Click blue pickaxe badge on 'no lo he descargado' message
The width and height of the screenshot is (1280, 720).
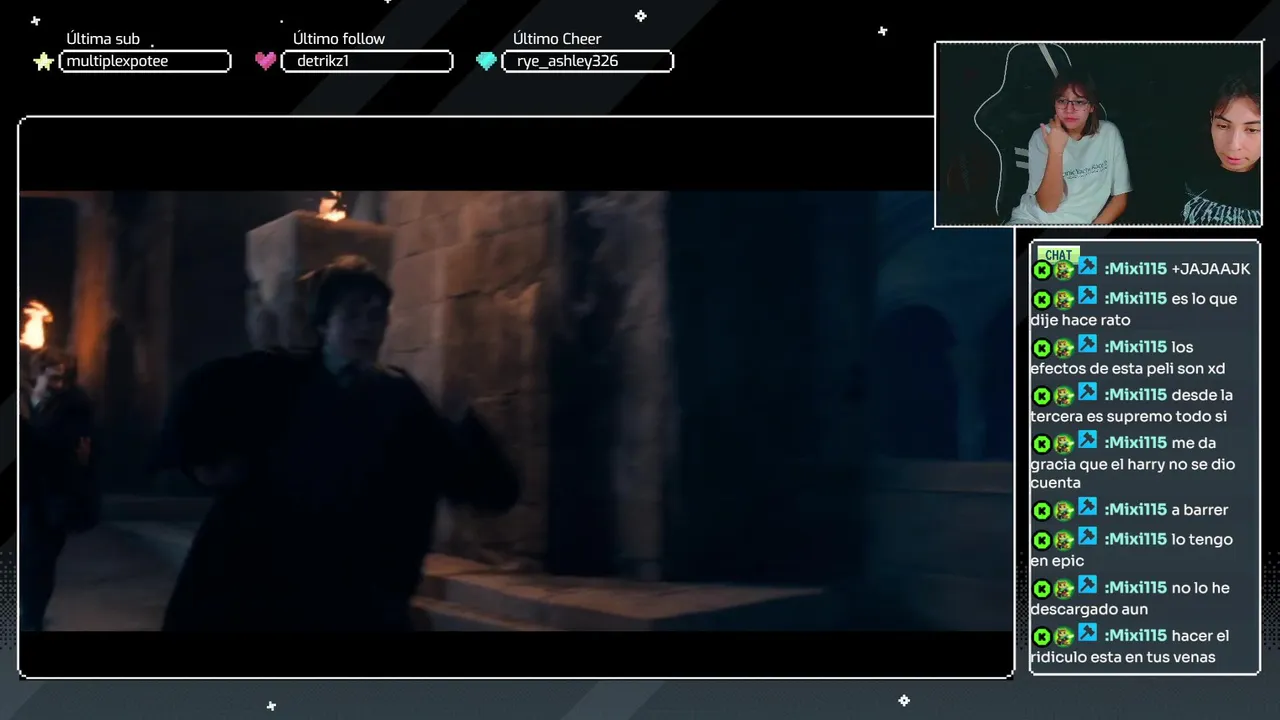point(1087,586)
